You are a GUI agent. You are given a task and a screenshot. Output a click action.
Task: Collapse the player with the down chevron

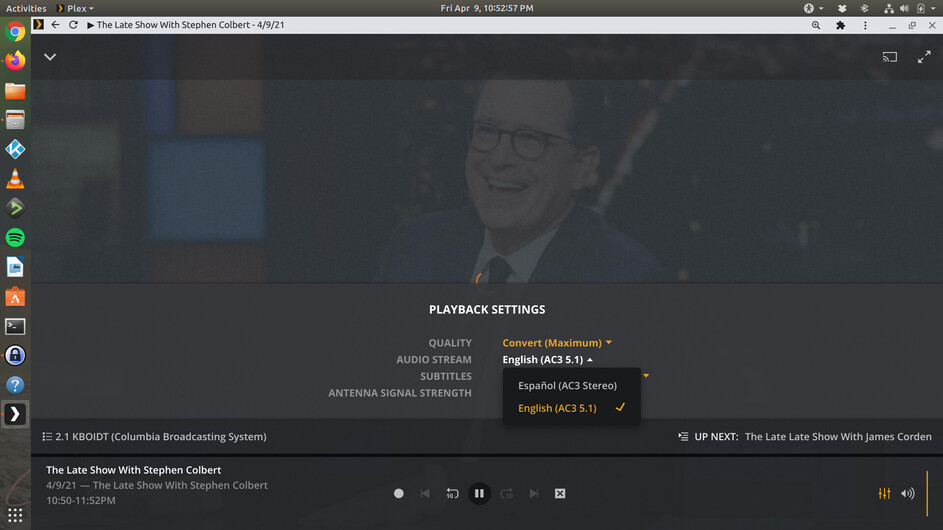(50, 57)
